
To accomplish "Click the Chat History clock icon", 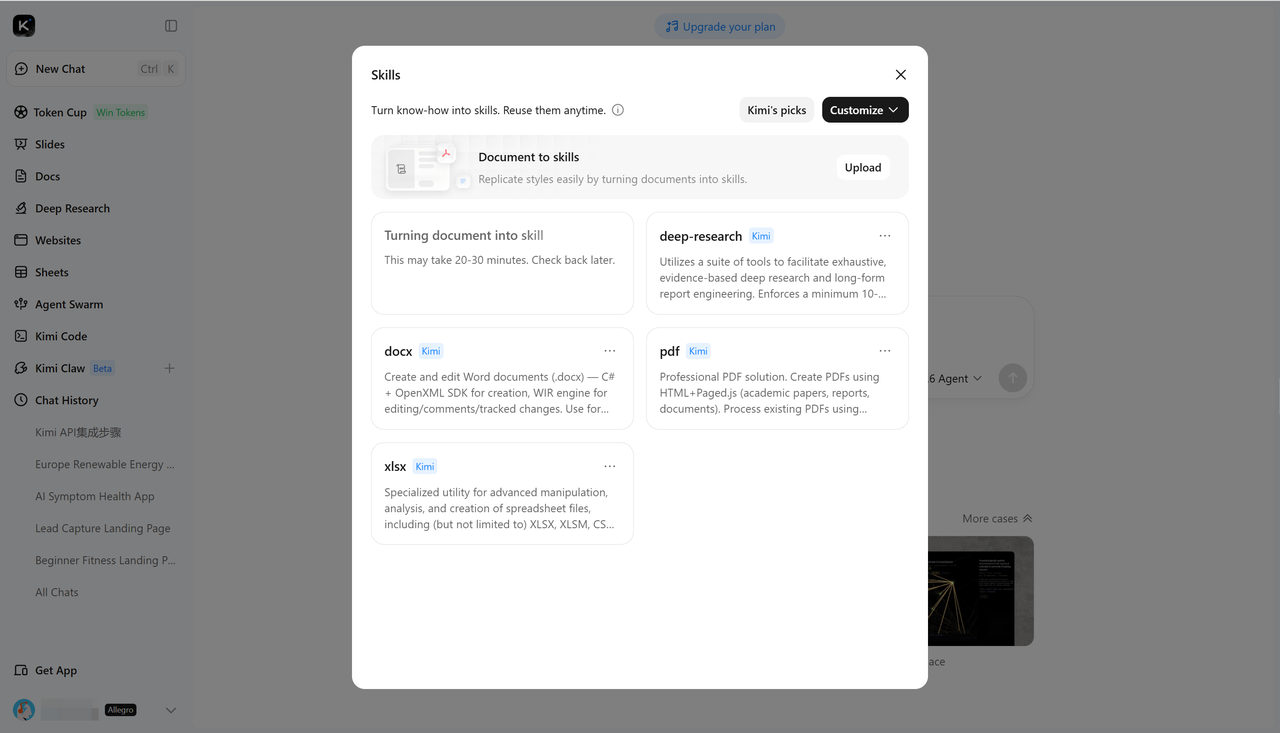I will (21, 400).
